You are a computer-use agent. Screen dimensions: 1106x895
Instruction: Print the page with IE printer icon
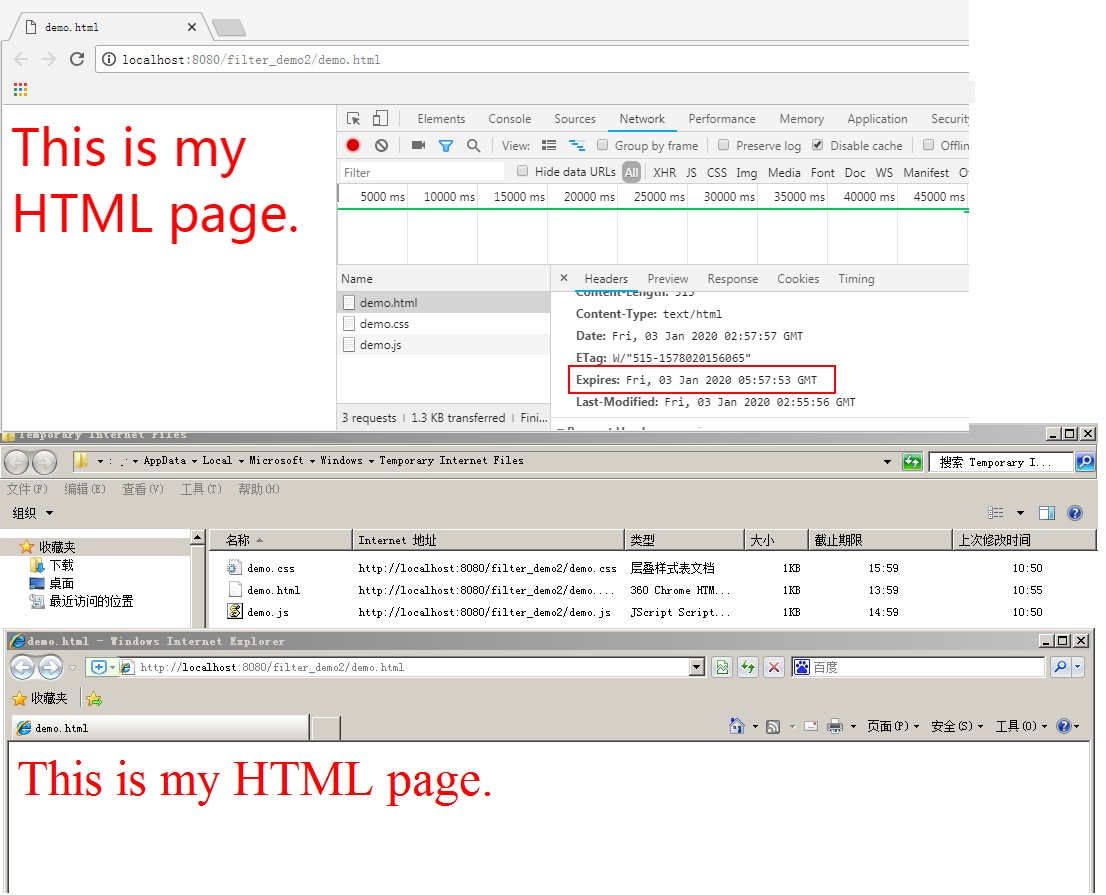pyautogui.click(x=835, y=726)
